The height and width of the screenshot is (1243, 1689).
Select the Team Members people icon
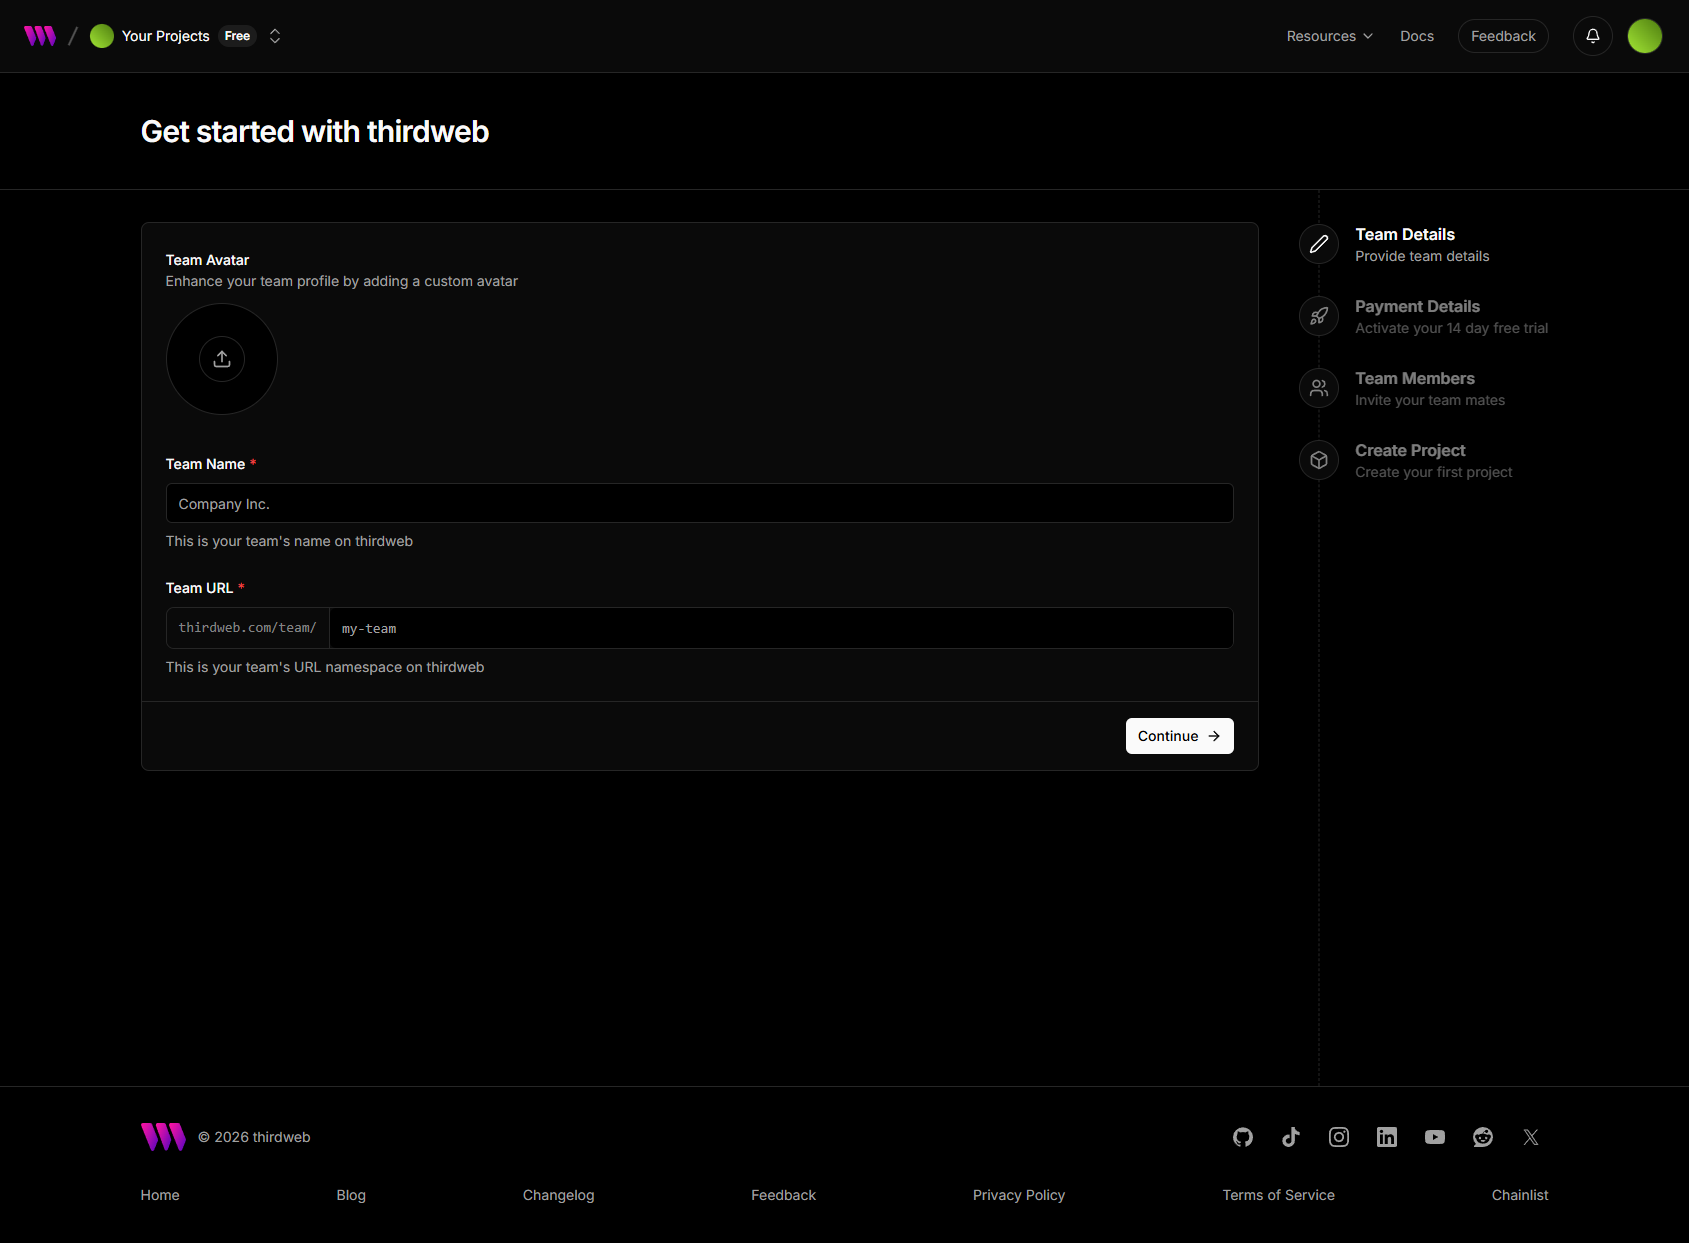pos(1319,388)
